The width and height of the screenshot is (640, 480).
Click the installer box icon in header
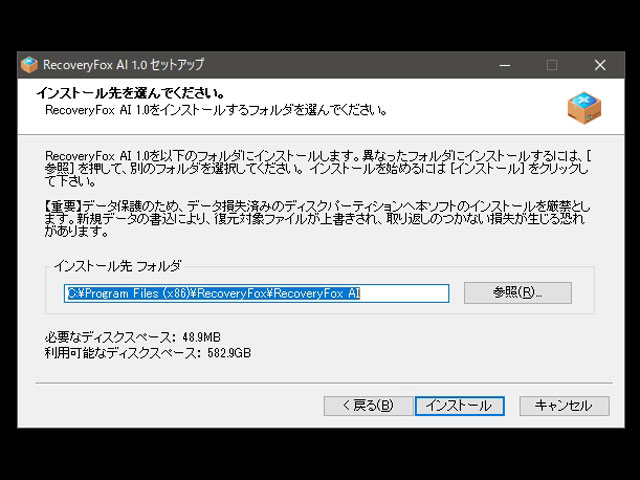583,106
